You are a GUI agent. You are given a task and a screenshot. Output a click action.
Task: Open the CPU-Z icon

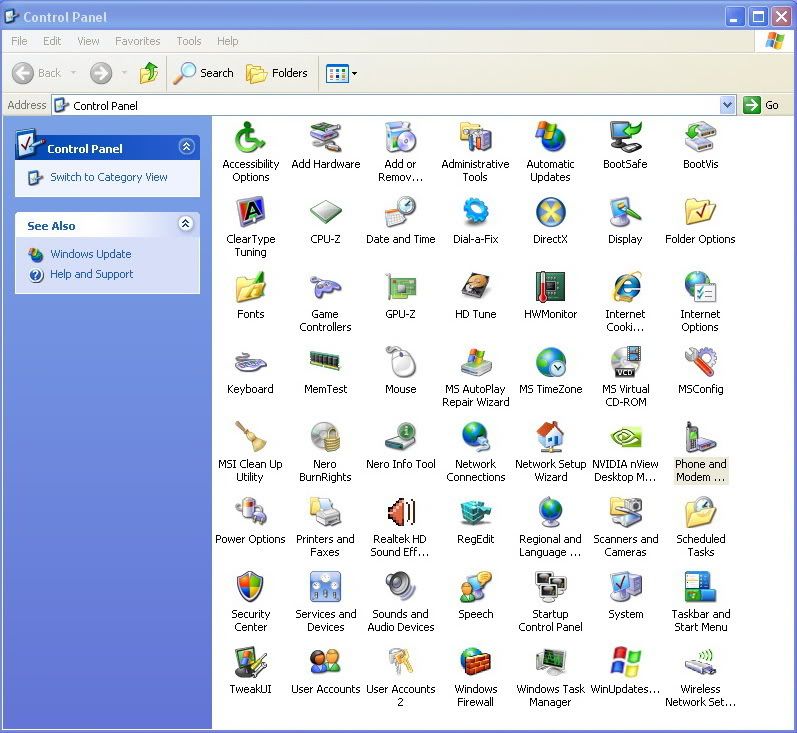click(x=325, y=212)
